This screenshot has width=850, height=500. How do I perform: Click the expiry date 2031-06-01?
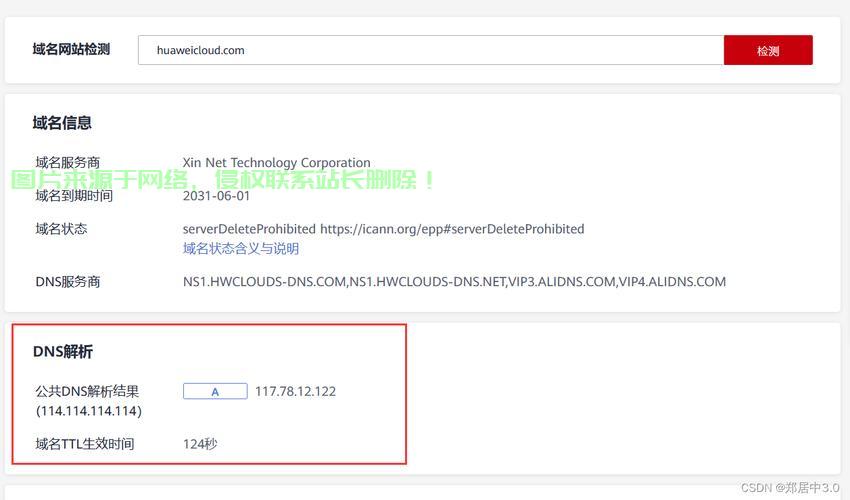(x=216, y=196)
